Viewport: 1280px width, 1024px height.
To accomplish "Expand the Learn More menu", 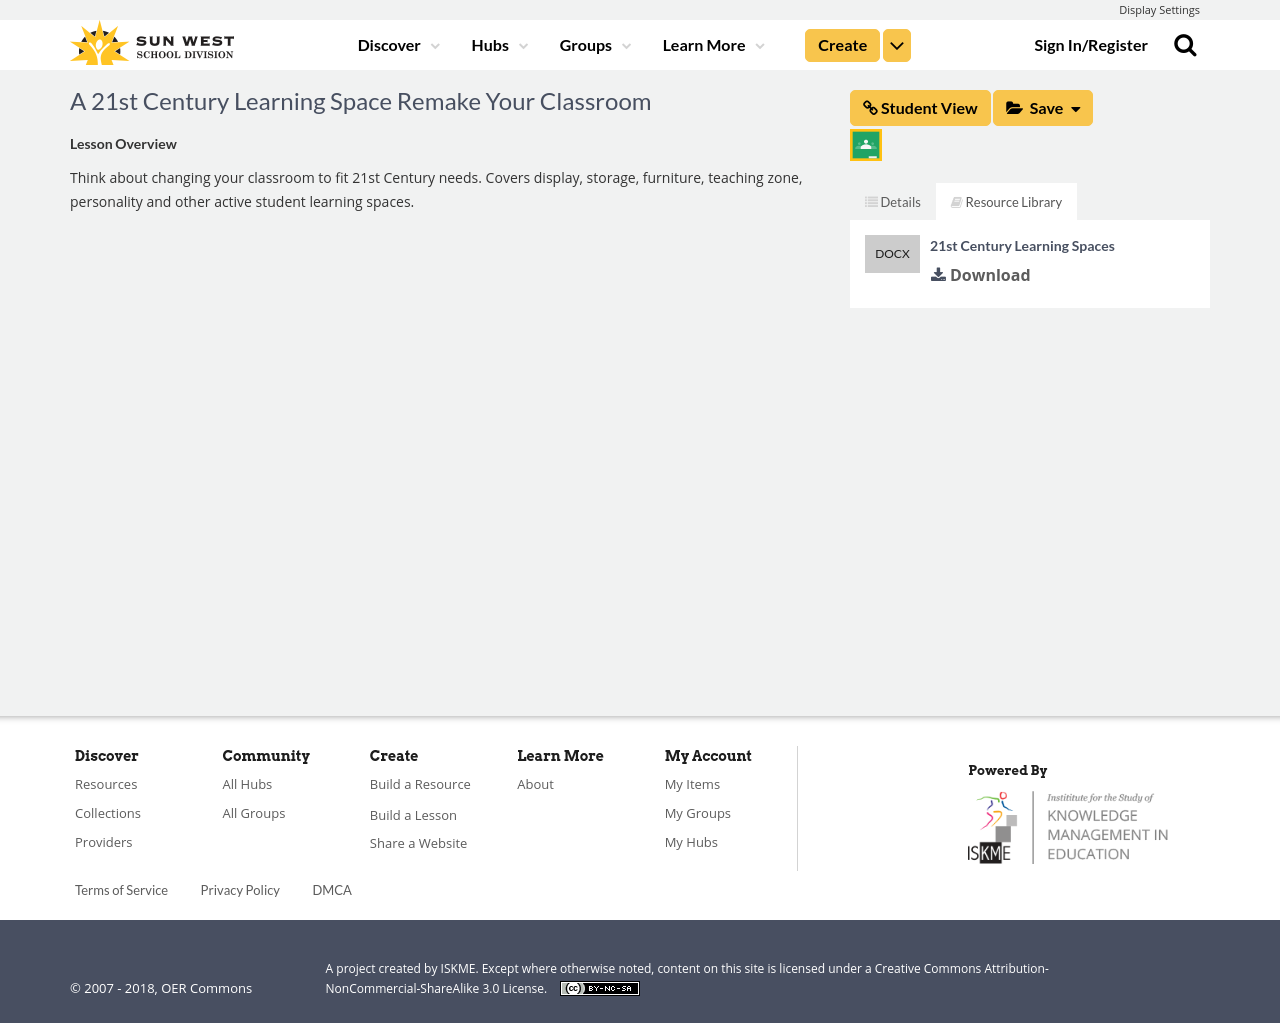I will pyautogui.click(x=713, y=45).
